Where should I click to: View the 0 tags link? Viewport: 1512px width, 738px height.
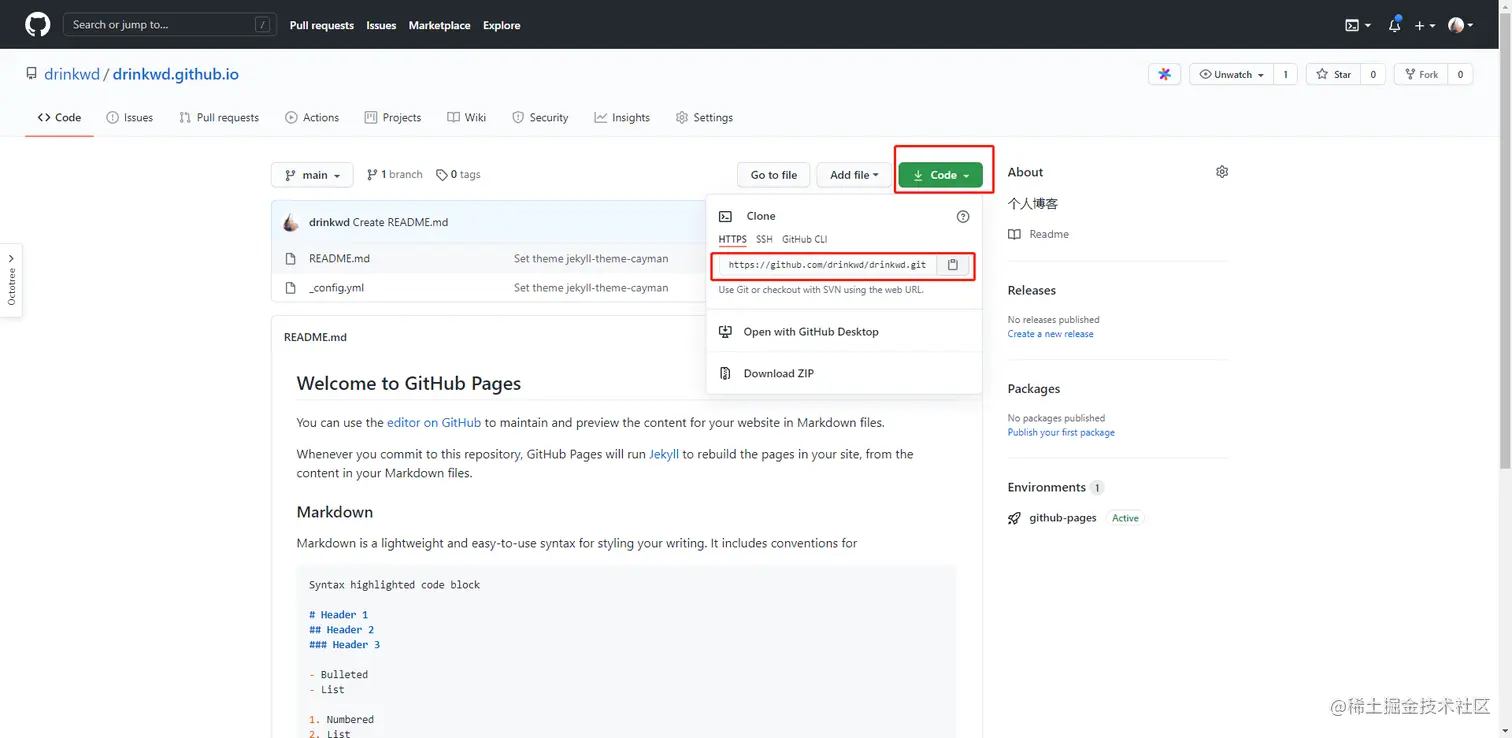coord(458,174)
